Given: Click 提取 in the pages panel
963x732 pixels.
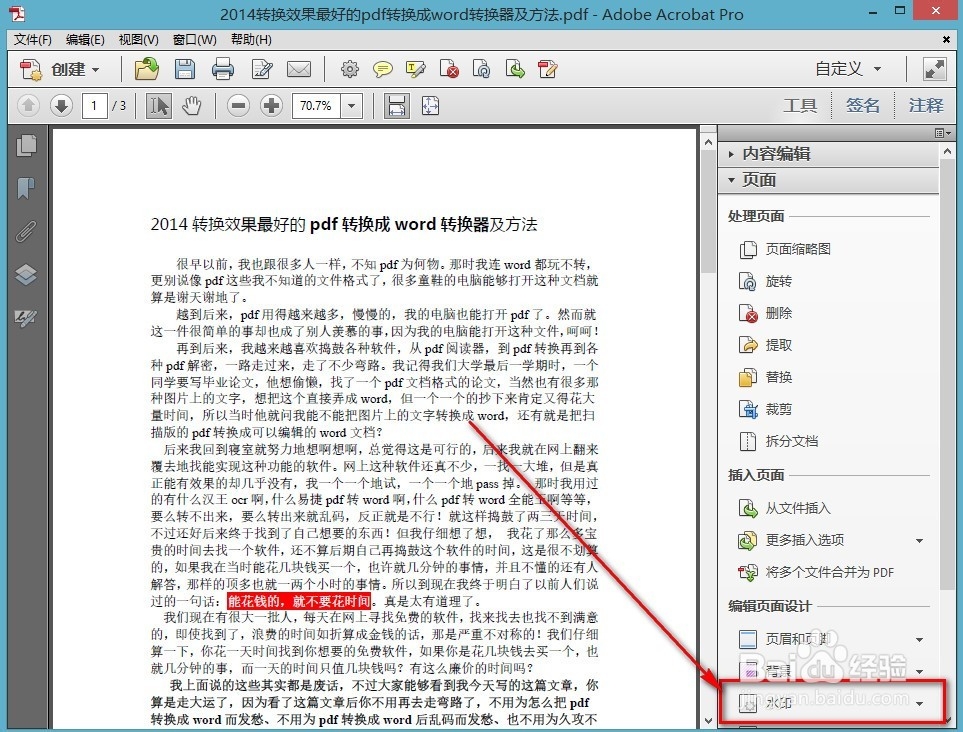Looking at the screenshot, I should tap(765, 346).
